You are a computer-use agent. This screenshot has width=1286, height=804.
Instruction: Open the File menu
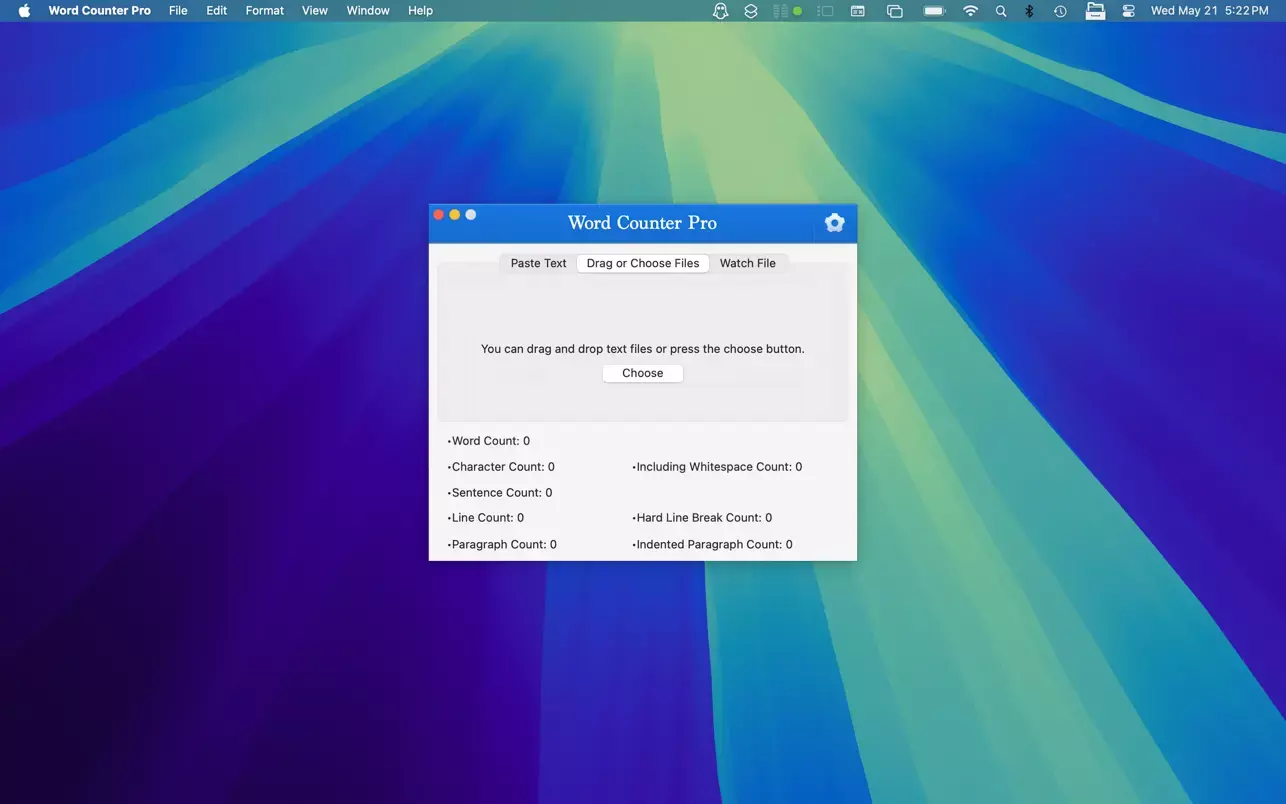(x=178, y=11)
